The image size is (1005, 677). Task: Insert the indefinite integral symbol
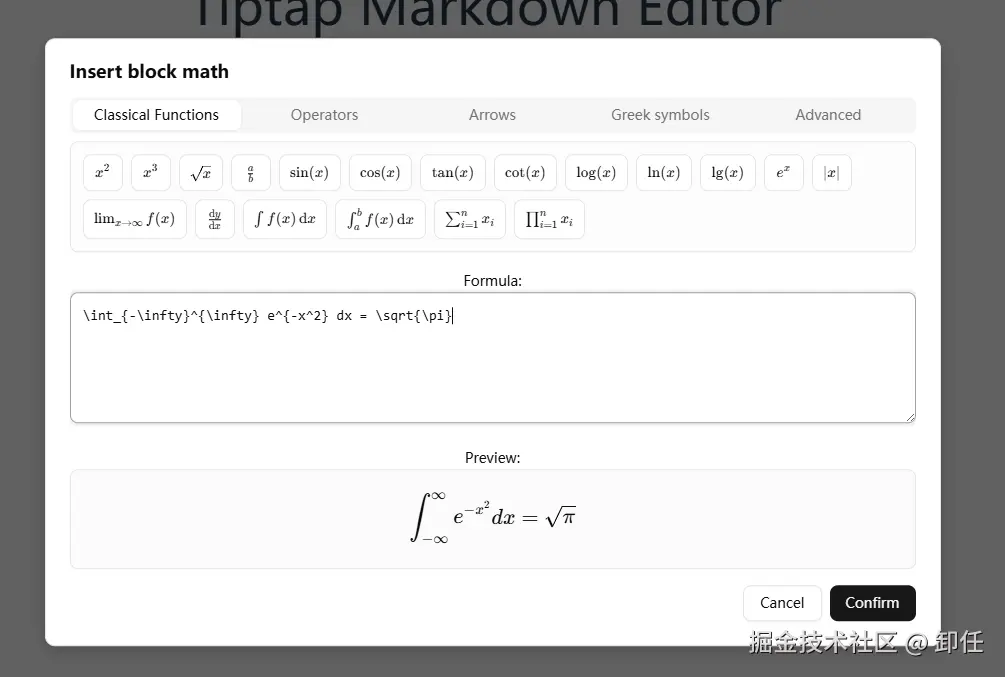tap(285, 219)
